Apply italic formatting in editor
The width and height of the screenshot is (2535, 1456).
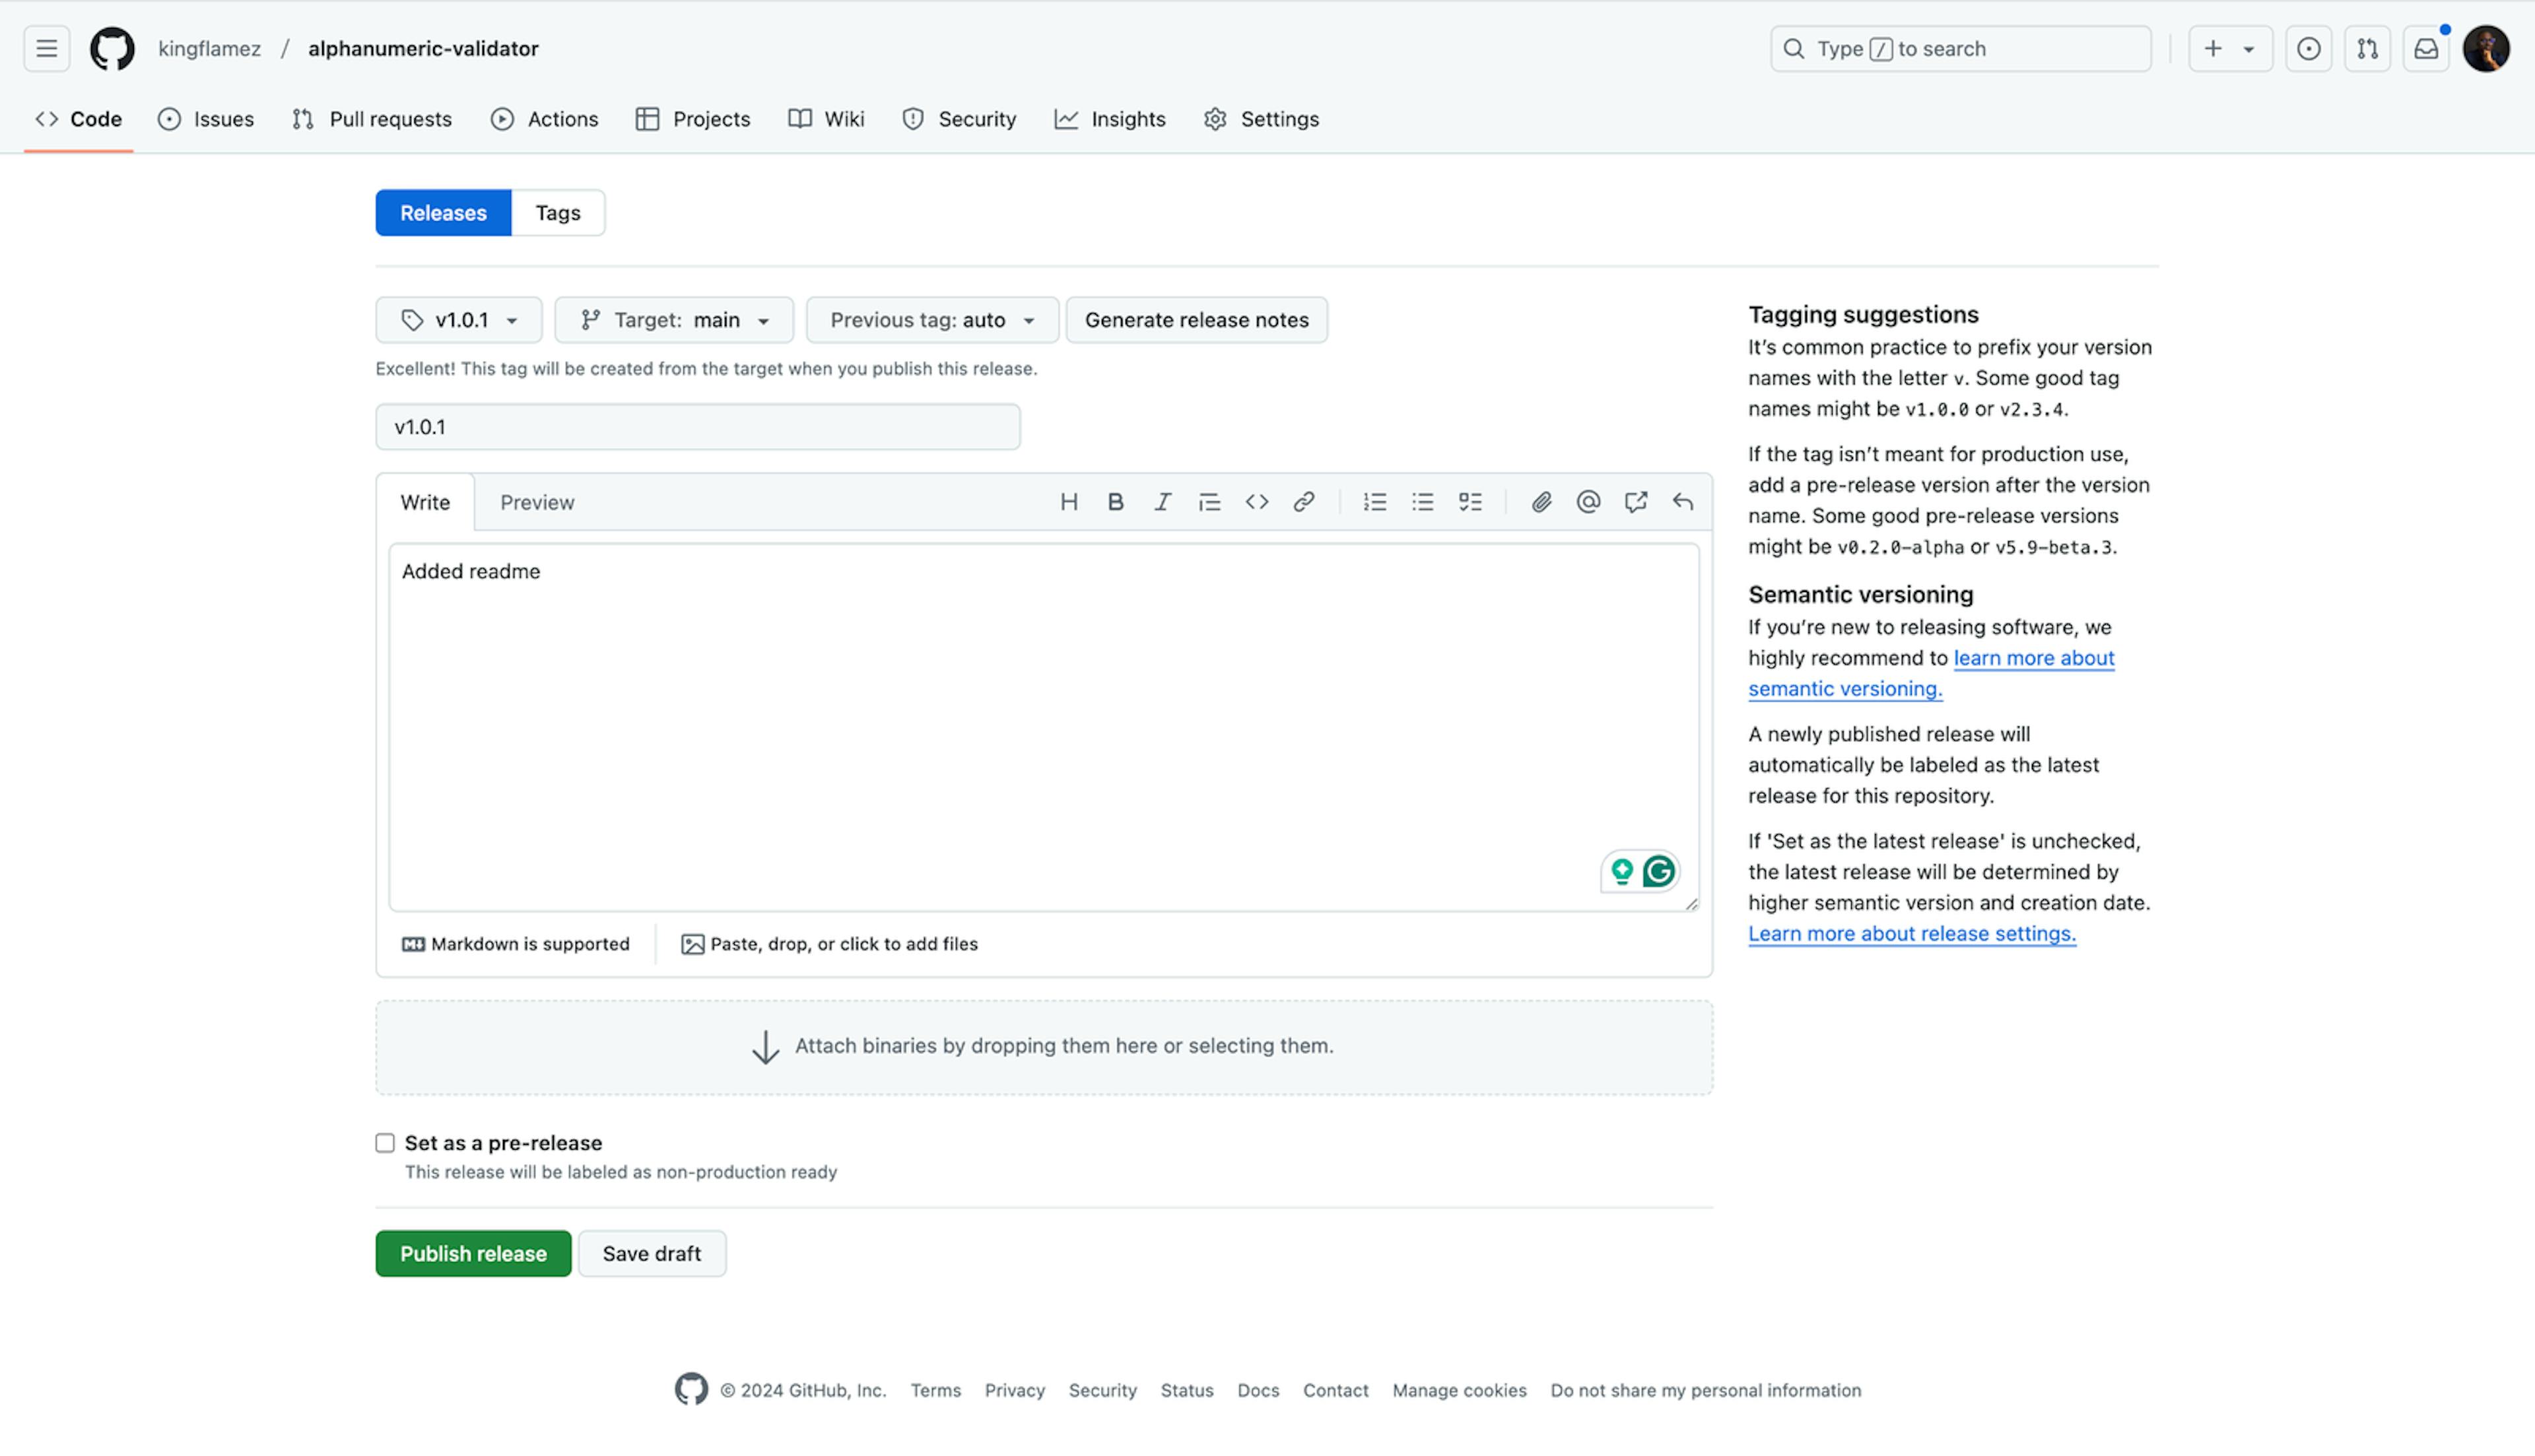click(1162, 502)
